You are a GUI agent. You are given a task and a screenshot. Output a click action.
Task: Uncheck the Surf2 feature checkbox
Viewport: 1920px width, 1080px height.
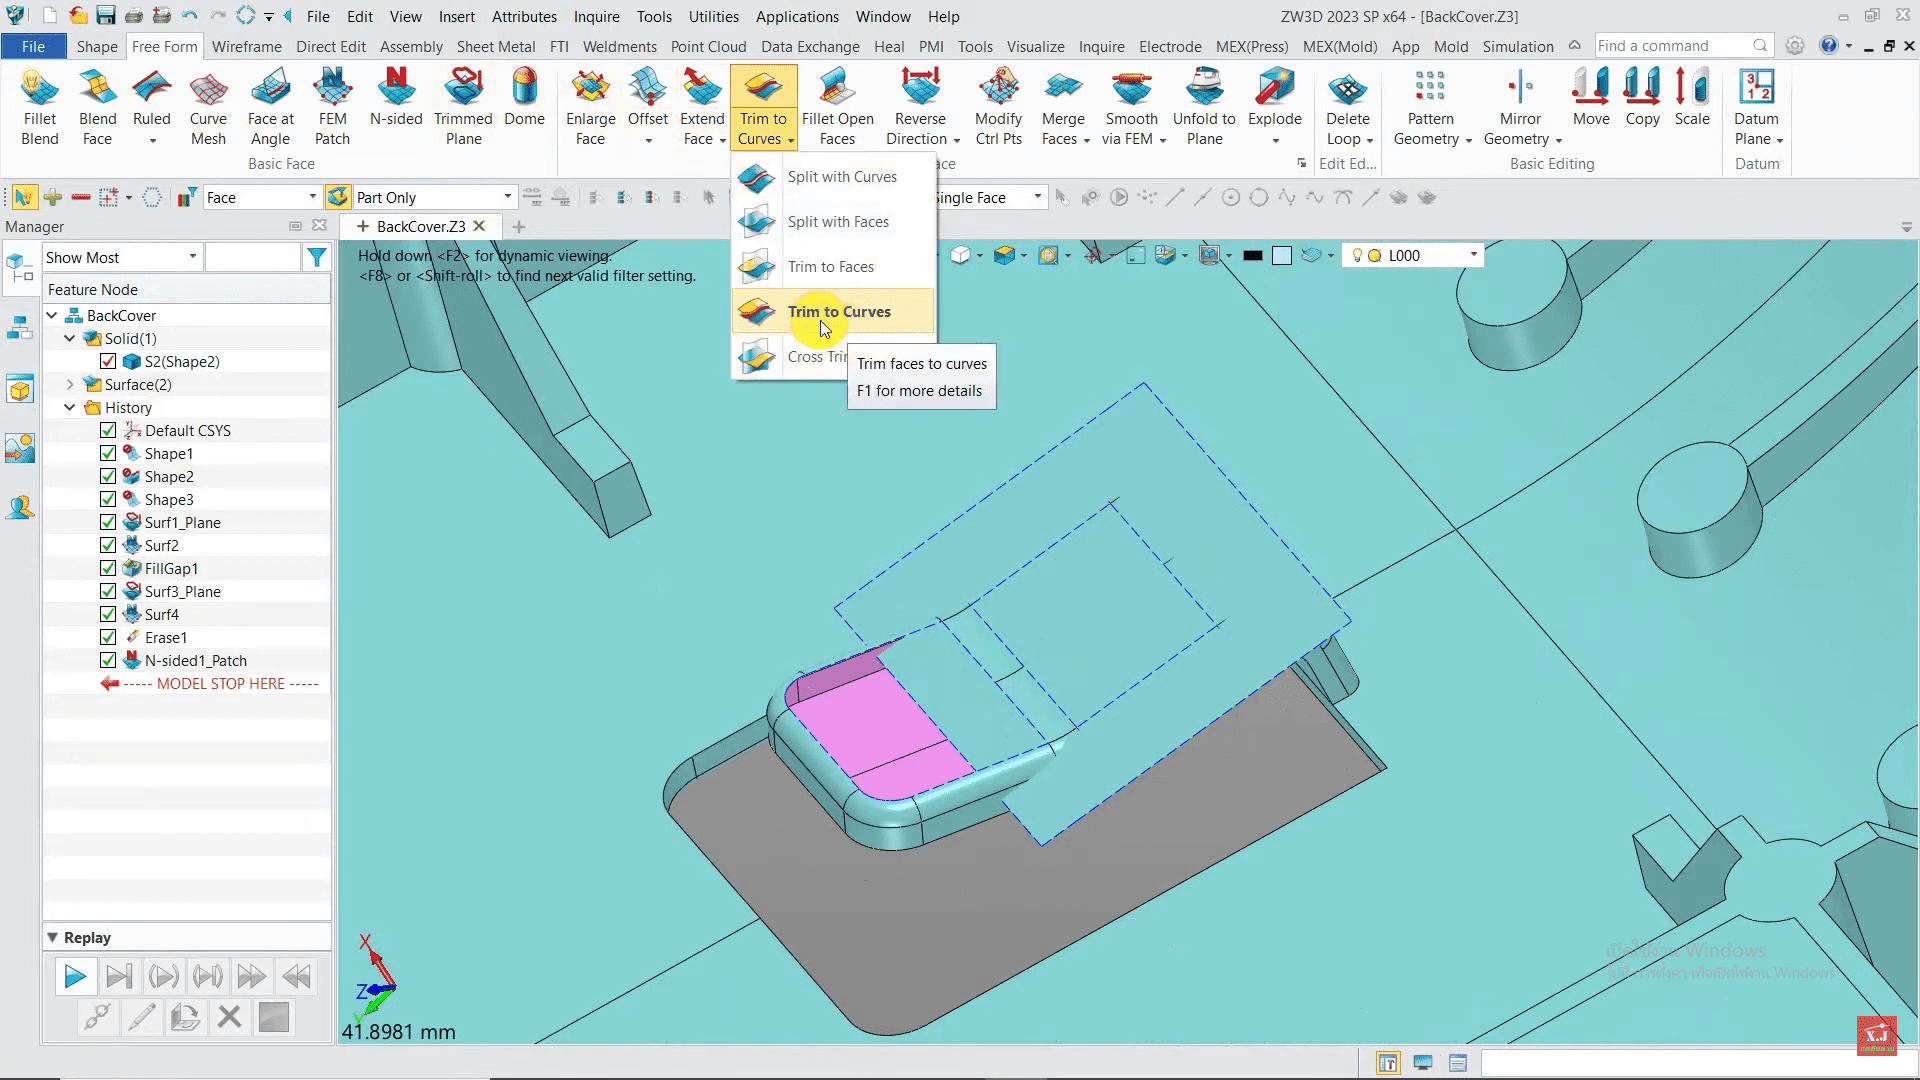tap(108, 545)
